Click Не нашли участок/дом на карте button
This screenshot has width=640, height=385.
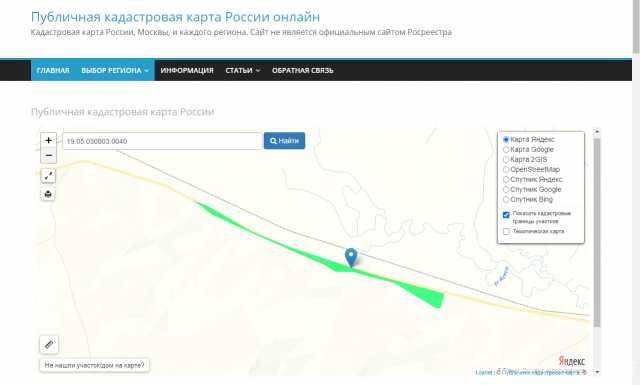[95, 365]
